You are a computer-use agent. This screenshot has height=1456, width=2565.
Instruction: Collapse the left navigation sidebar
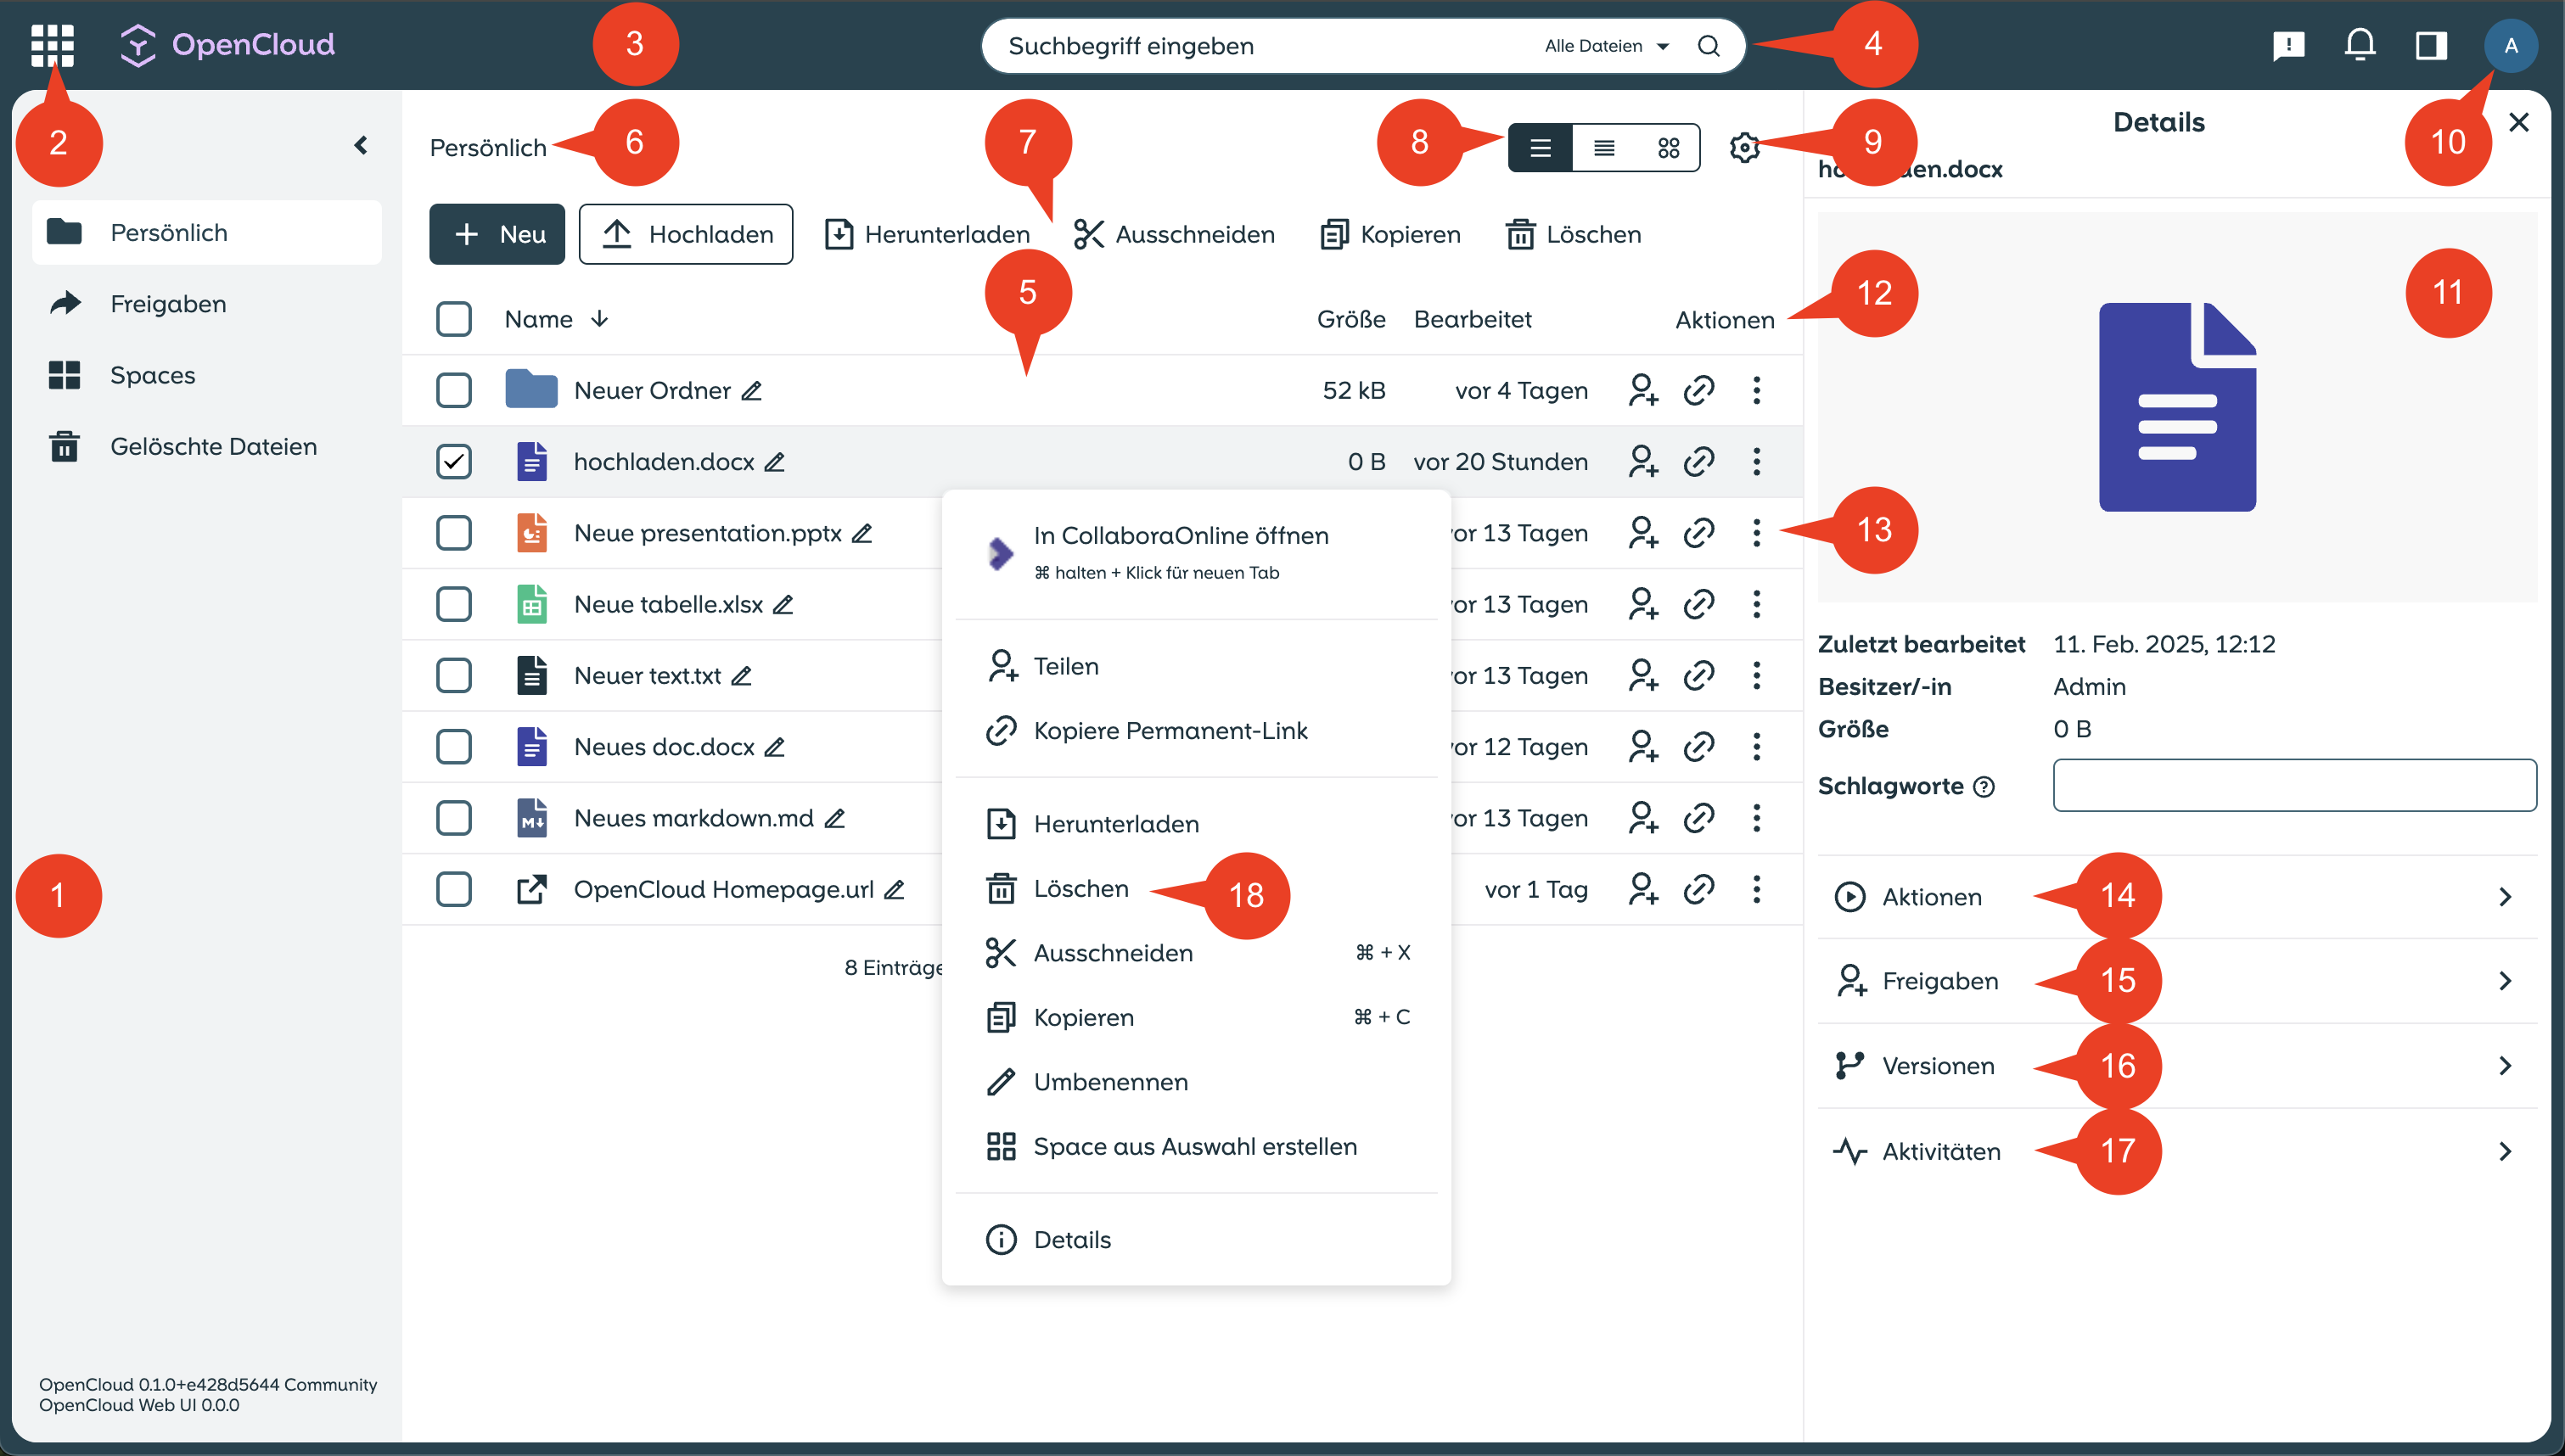(x=361, y=146)
